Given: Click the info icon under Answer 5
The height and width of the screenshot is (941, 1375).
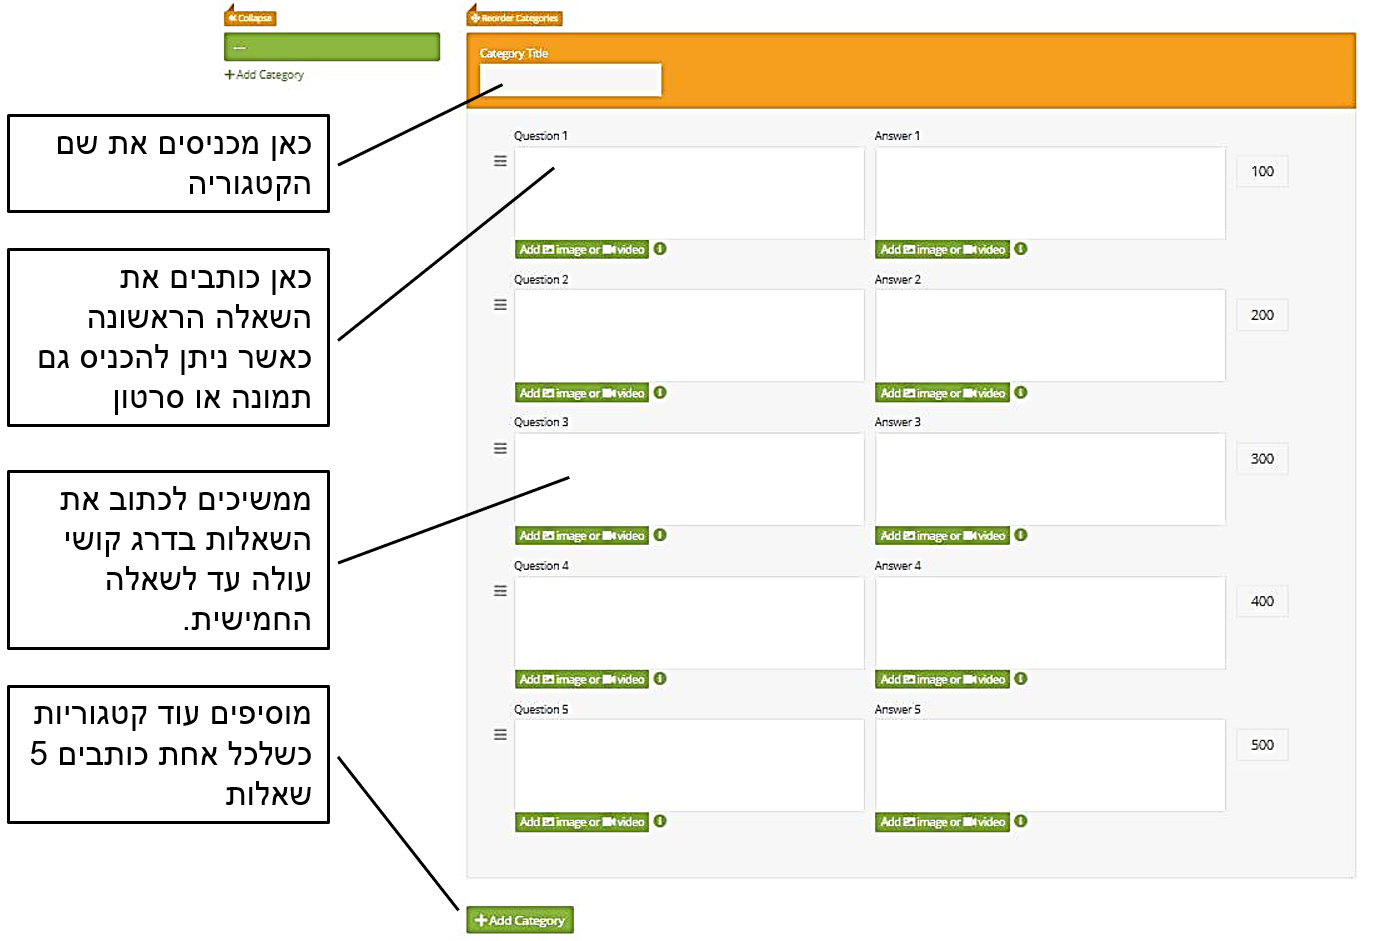Looking at the screenshot, I should (1020, 822).
